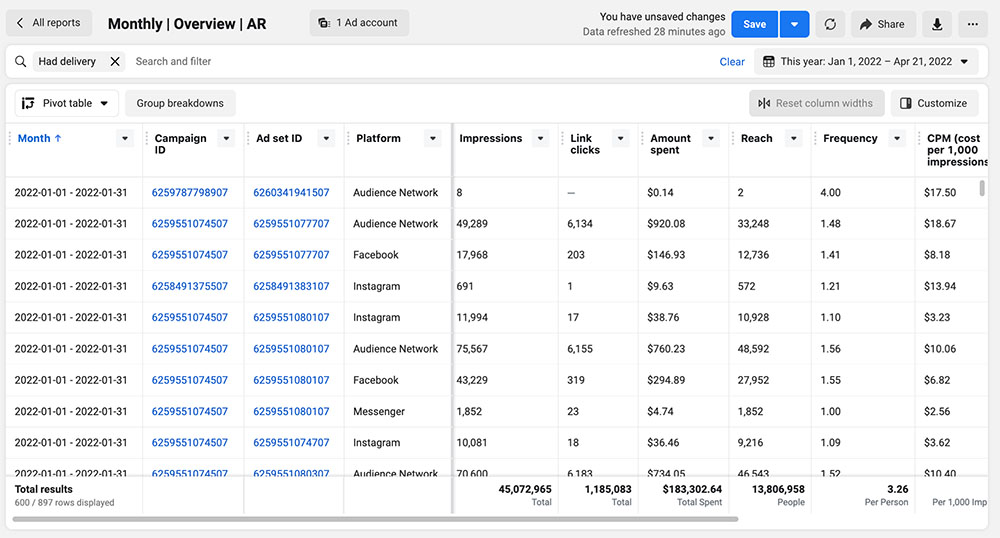Image resolution: width=1000 pixels, height=538 pixels.
Task: Click Reset column widths
Action: point(815,103)
